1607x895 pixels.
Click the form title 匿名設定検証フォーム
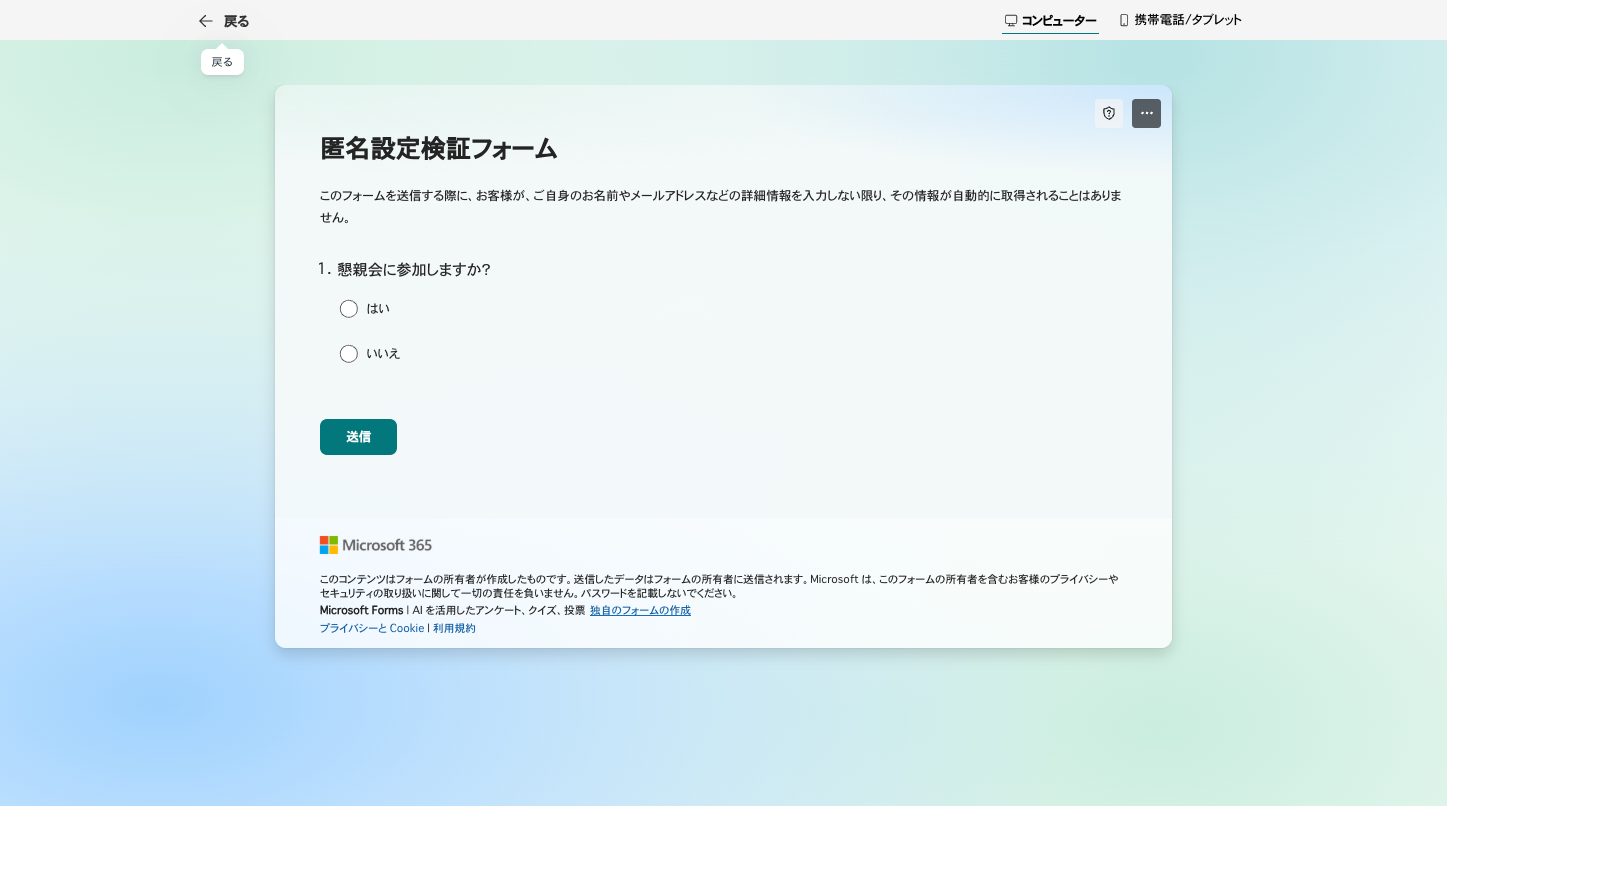click(x=439, y=149)
